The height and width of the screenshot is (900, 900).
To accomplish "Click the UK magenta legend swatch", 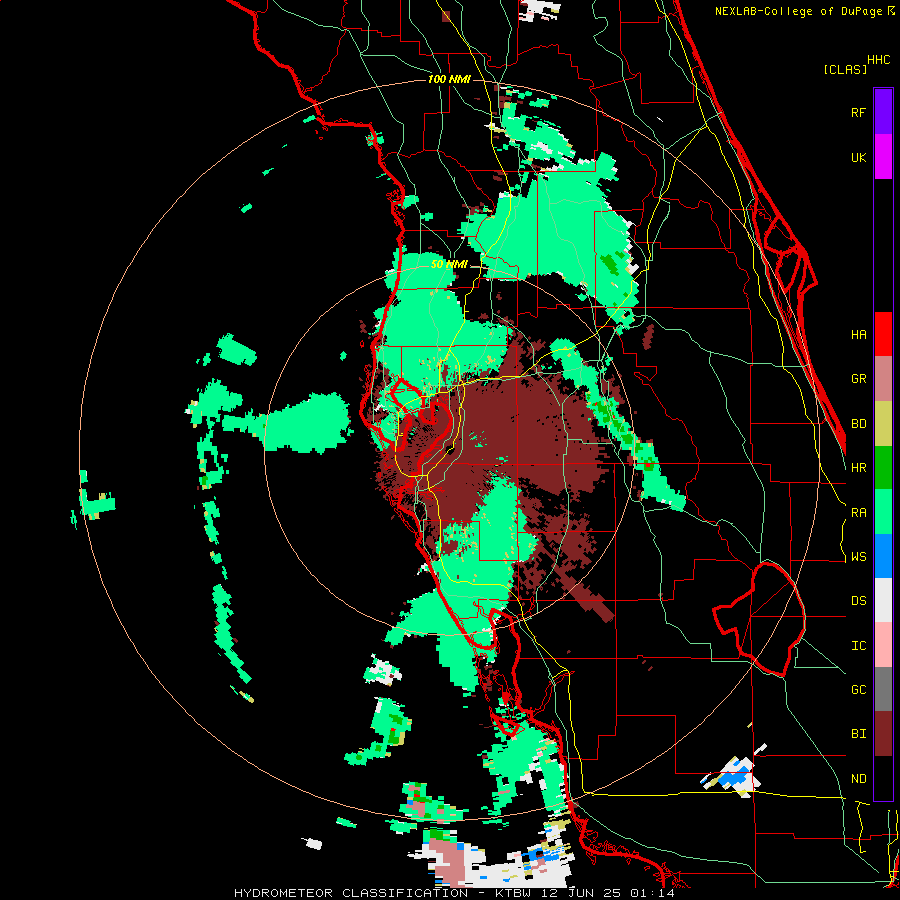I will point(883,157).
